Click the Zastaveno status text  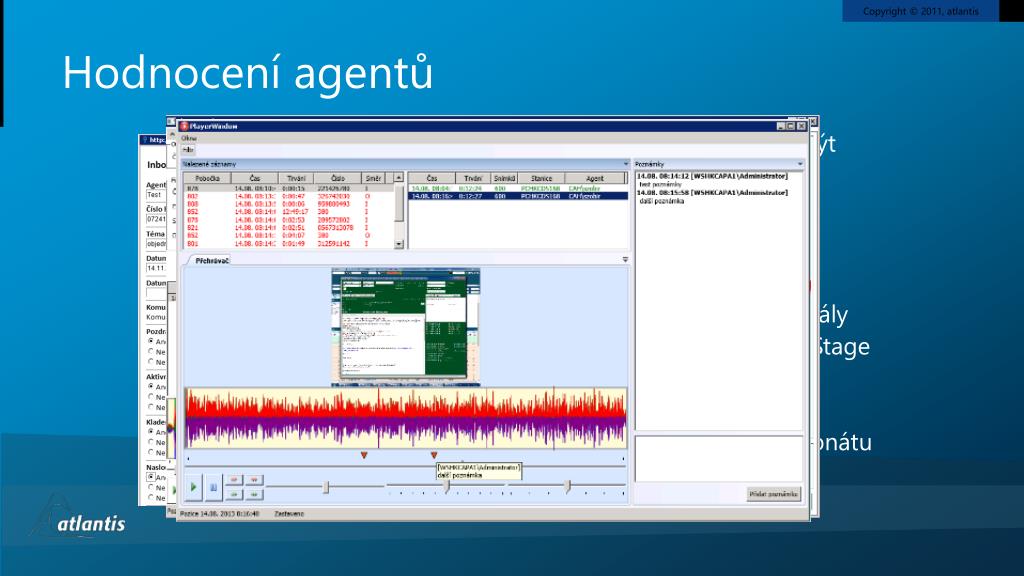[x=289, y=514]
